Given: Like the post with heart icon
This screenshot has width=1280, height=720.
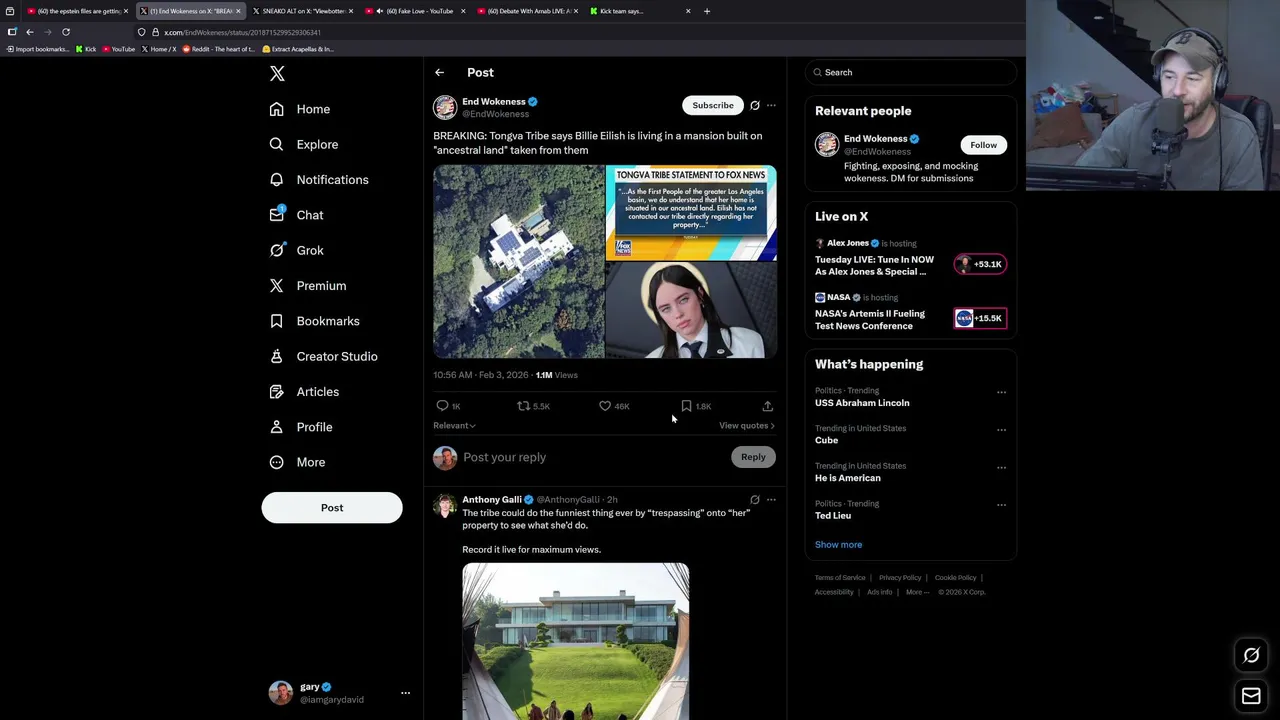Looking at the screenshot, I should 614,406.
